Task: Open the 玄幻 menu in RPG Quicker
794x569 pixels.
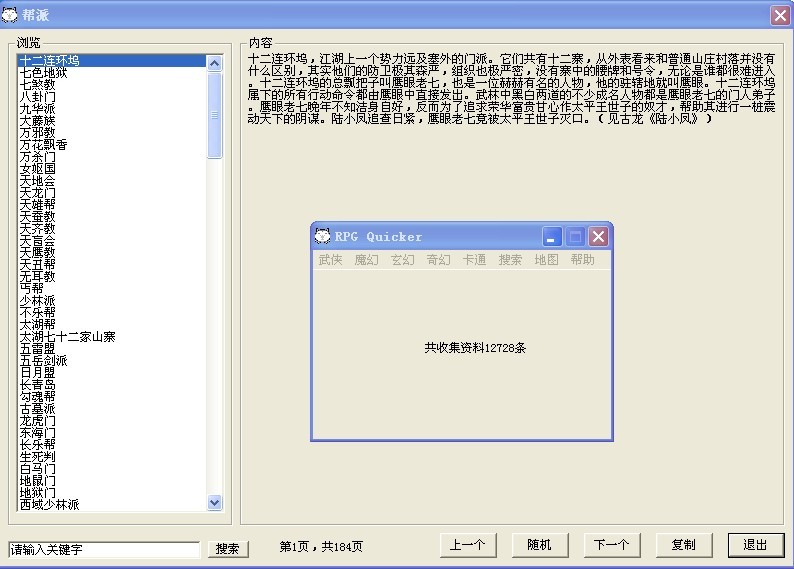Action: point(403,260)
